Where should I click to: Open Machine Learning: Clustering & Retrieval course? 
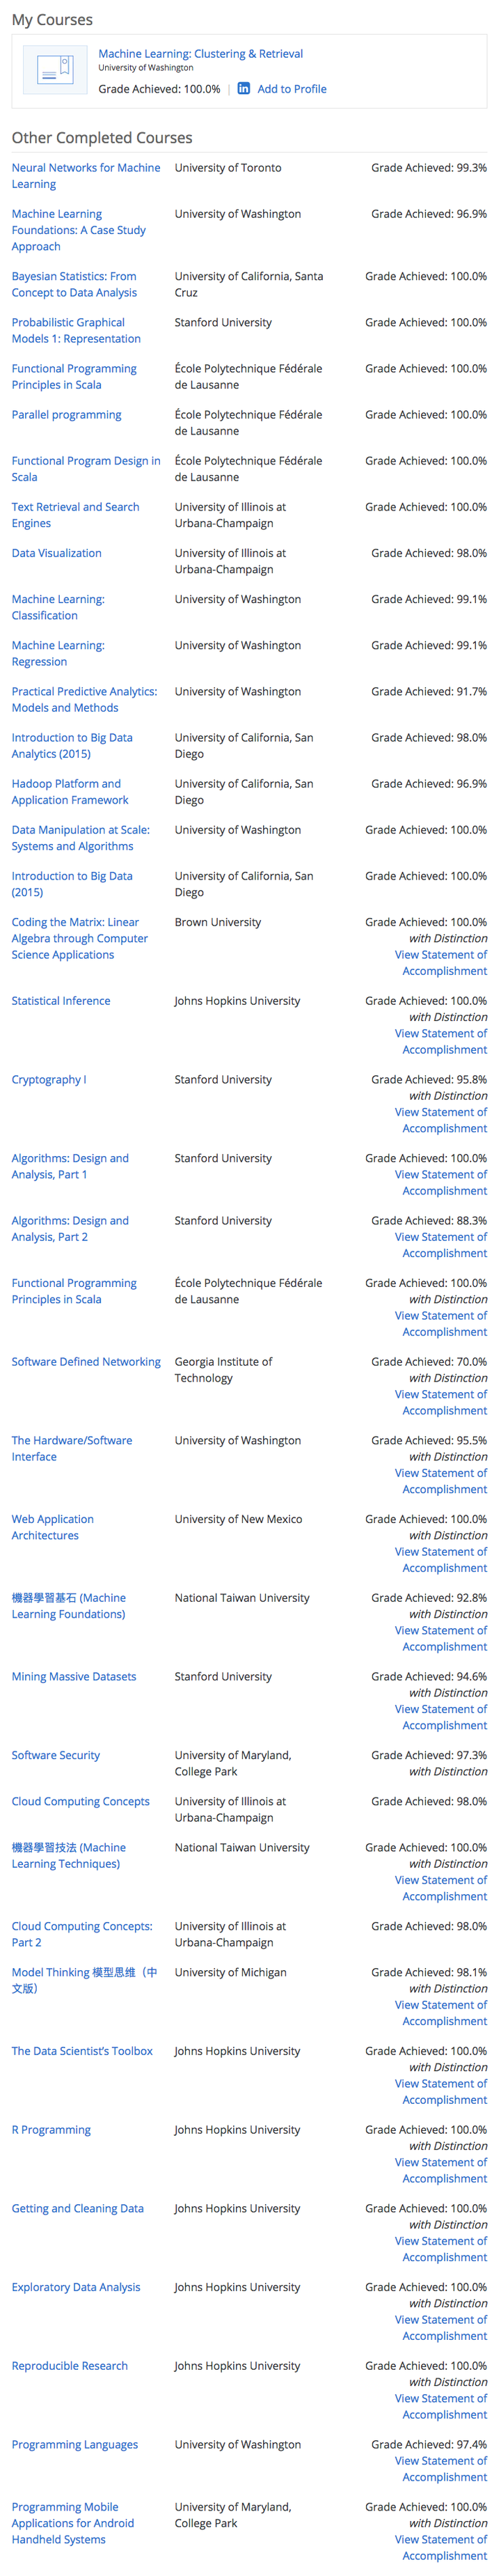click(x=201, y=54)
